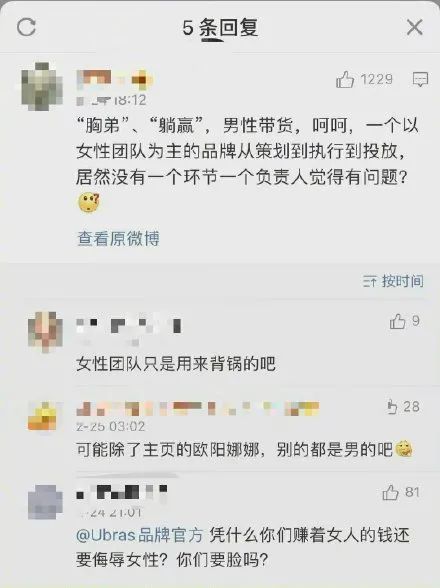Refresh the replies using the reload icon
This screenshot has width=440, height=588.
26,27
